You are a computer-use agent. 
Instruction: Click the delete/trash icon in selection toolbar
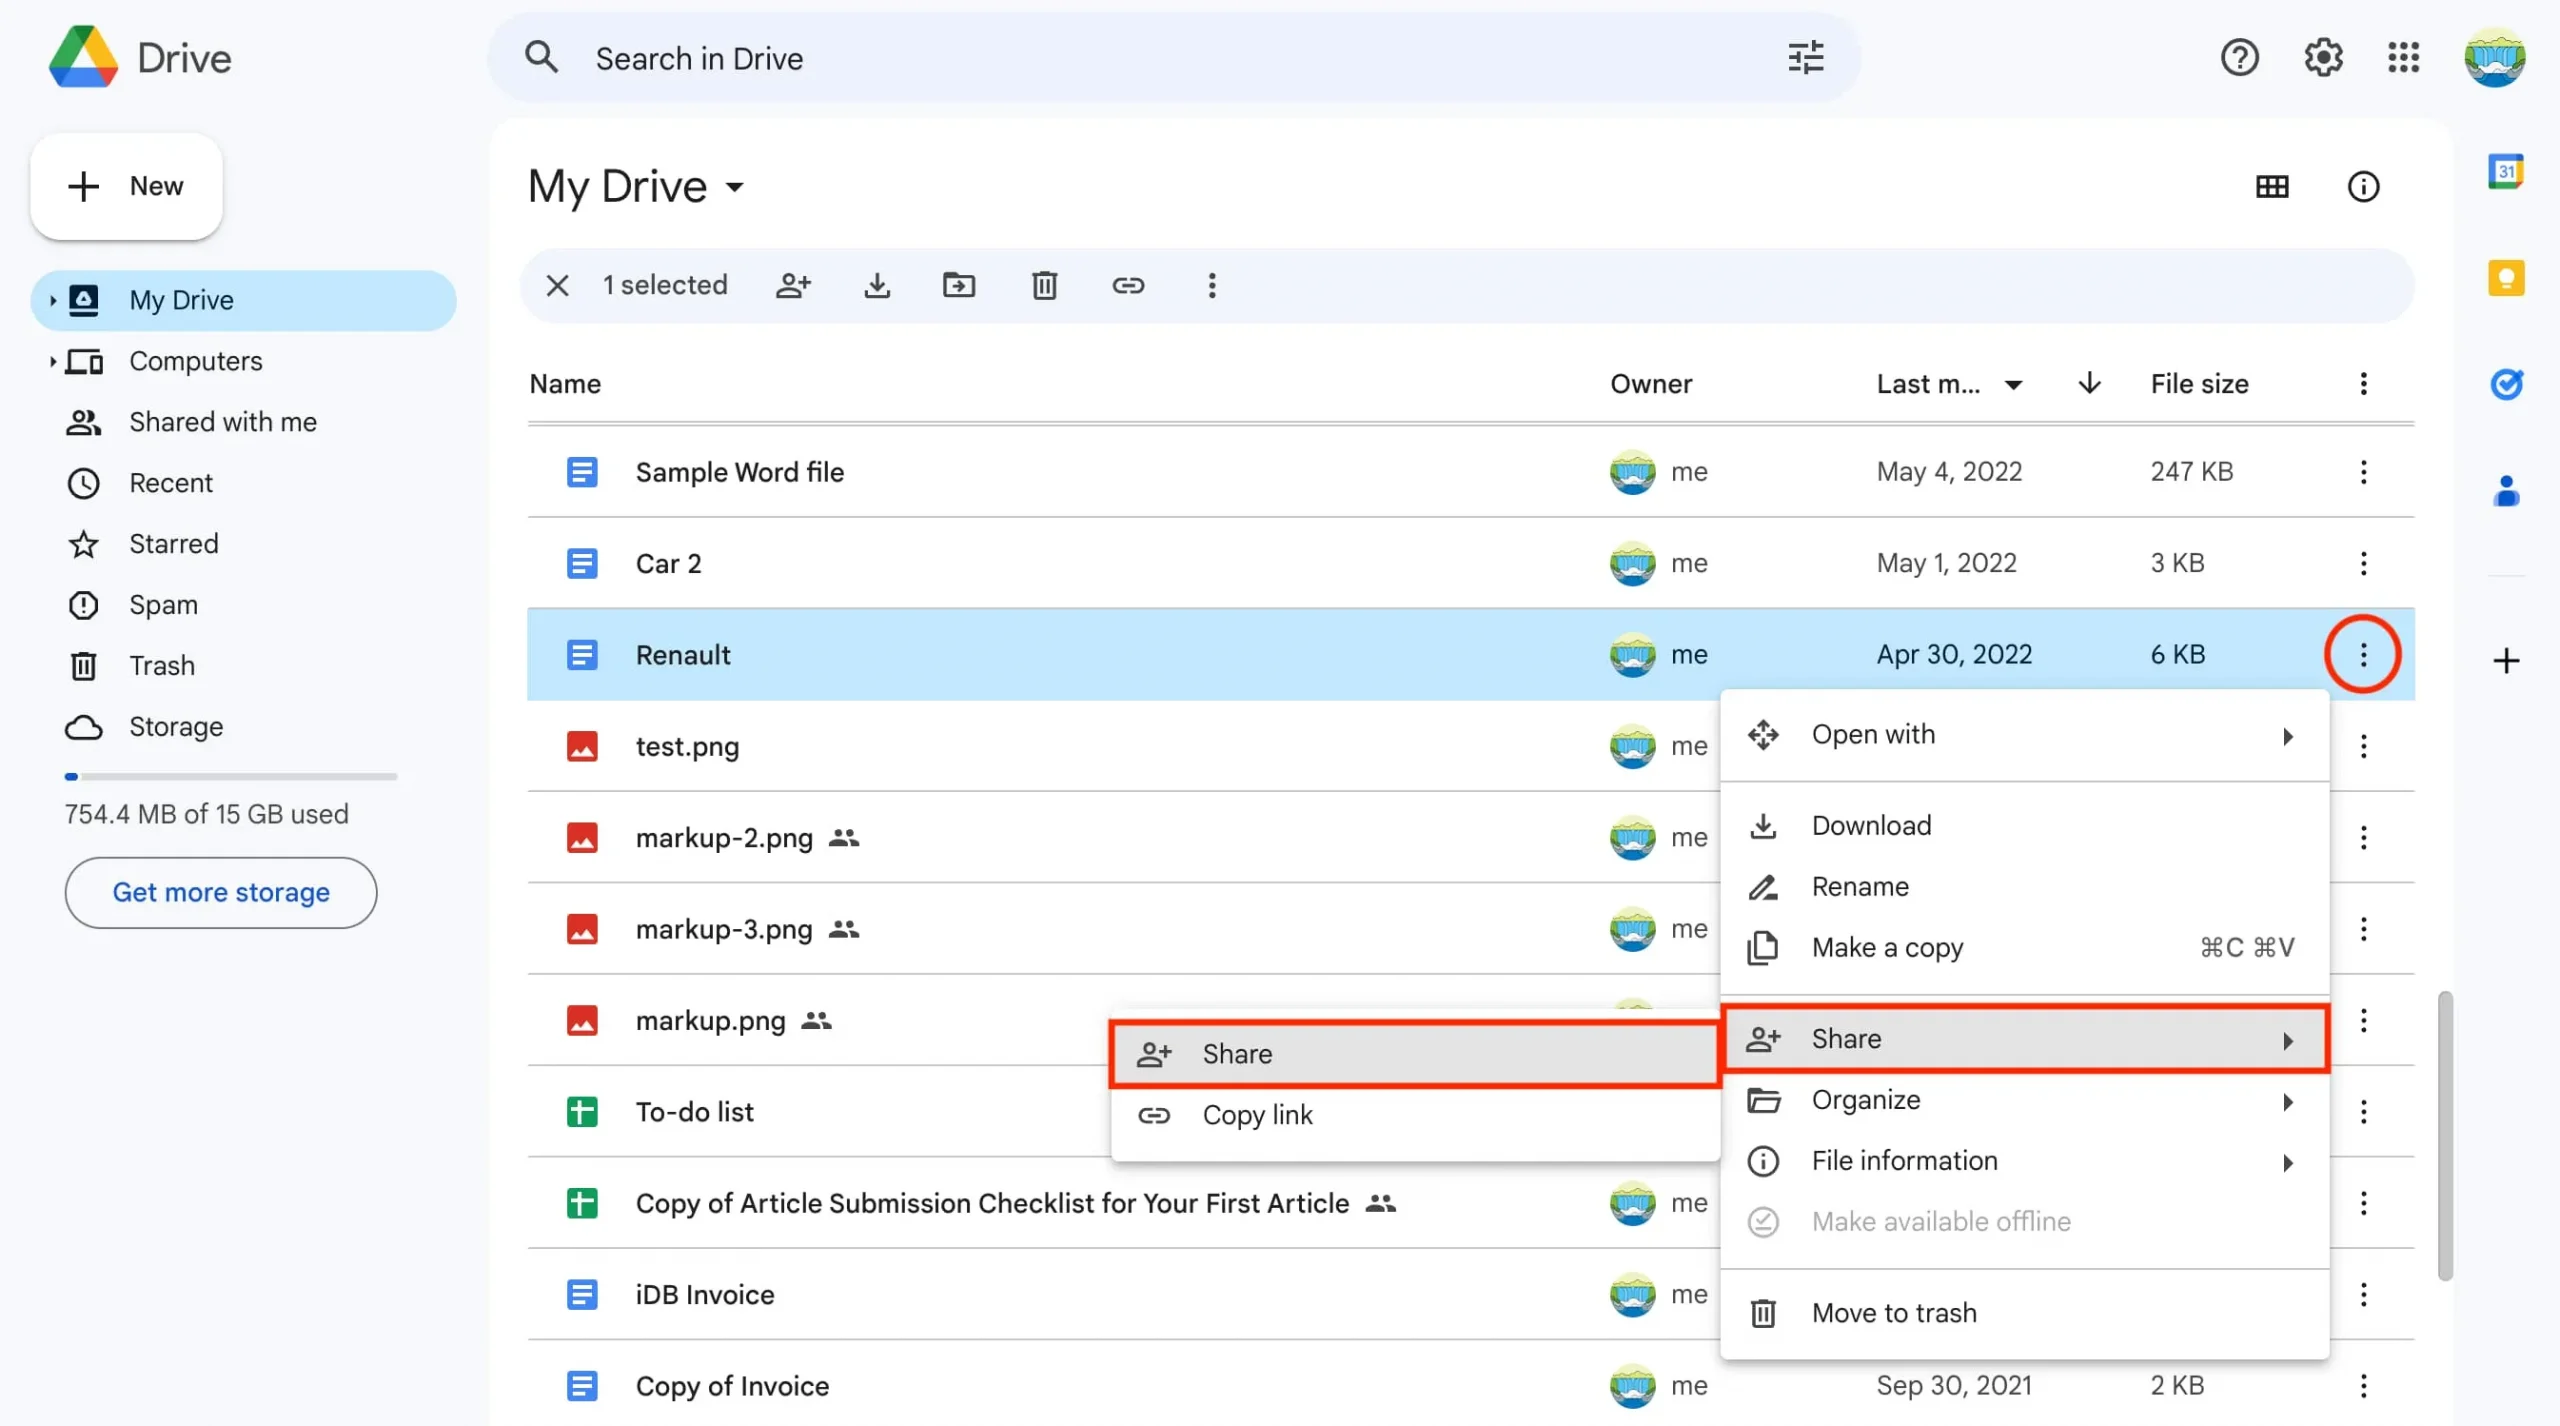tap(1043, 286)
